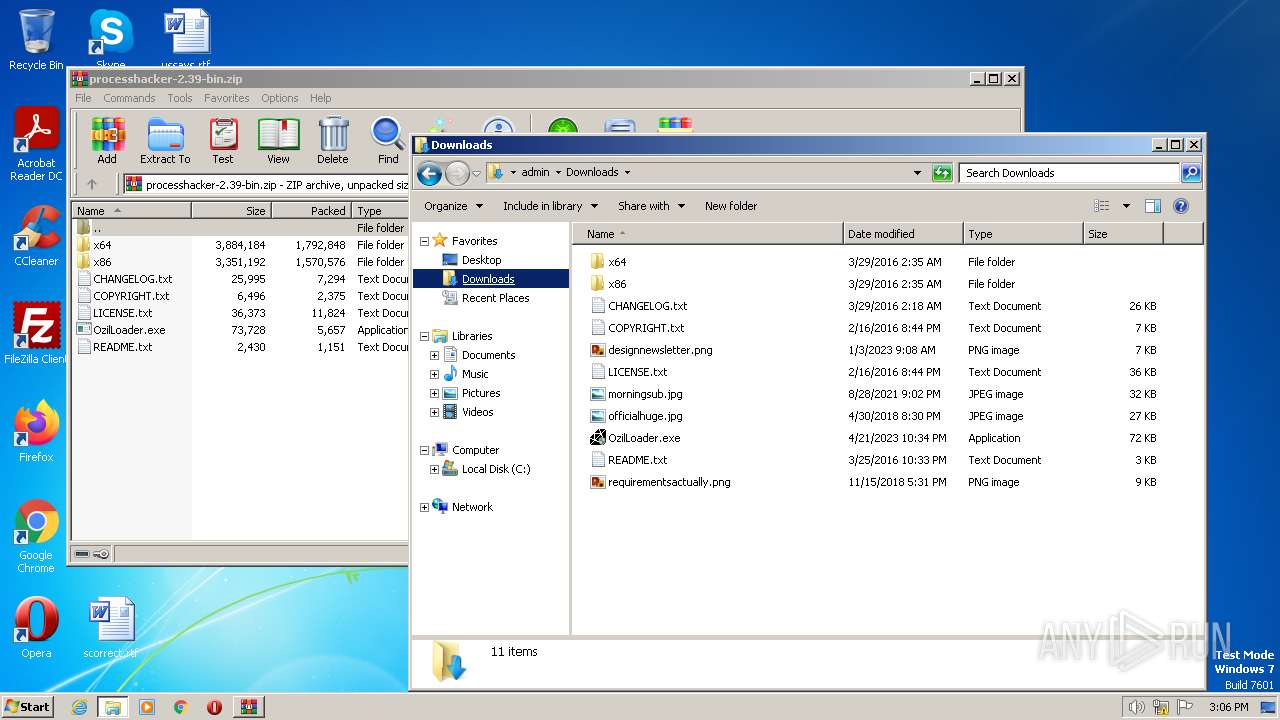Expand Pictures library node
1280x720 pixels.
pos(434,393)
